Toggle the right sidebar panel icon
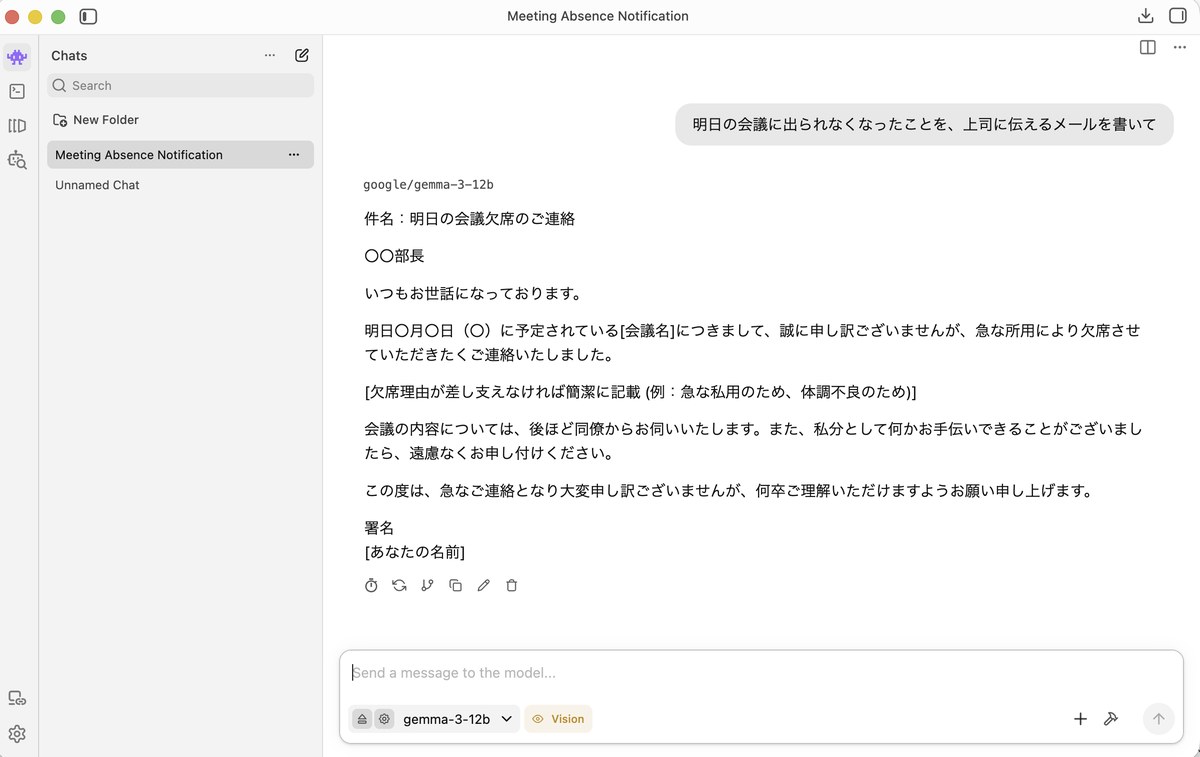This screenshot has width=1200, height=757. [x=1177, y=16]
